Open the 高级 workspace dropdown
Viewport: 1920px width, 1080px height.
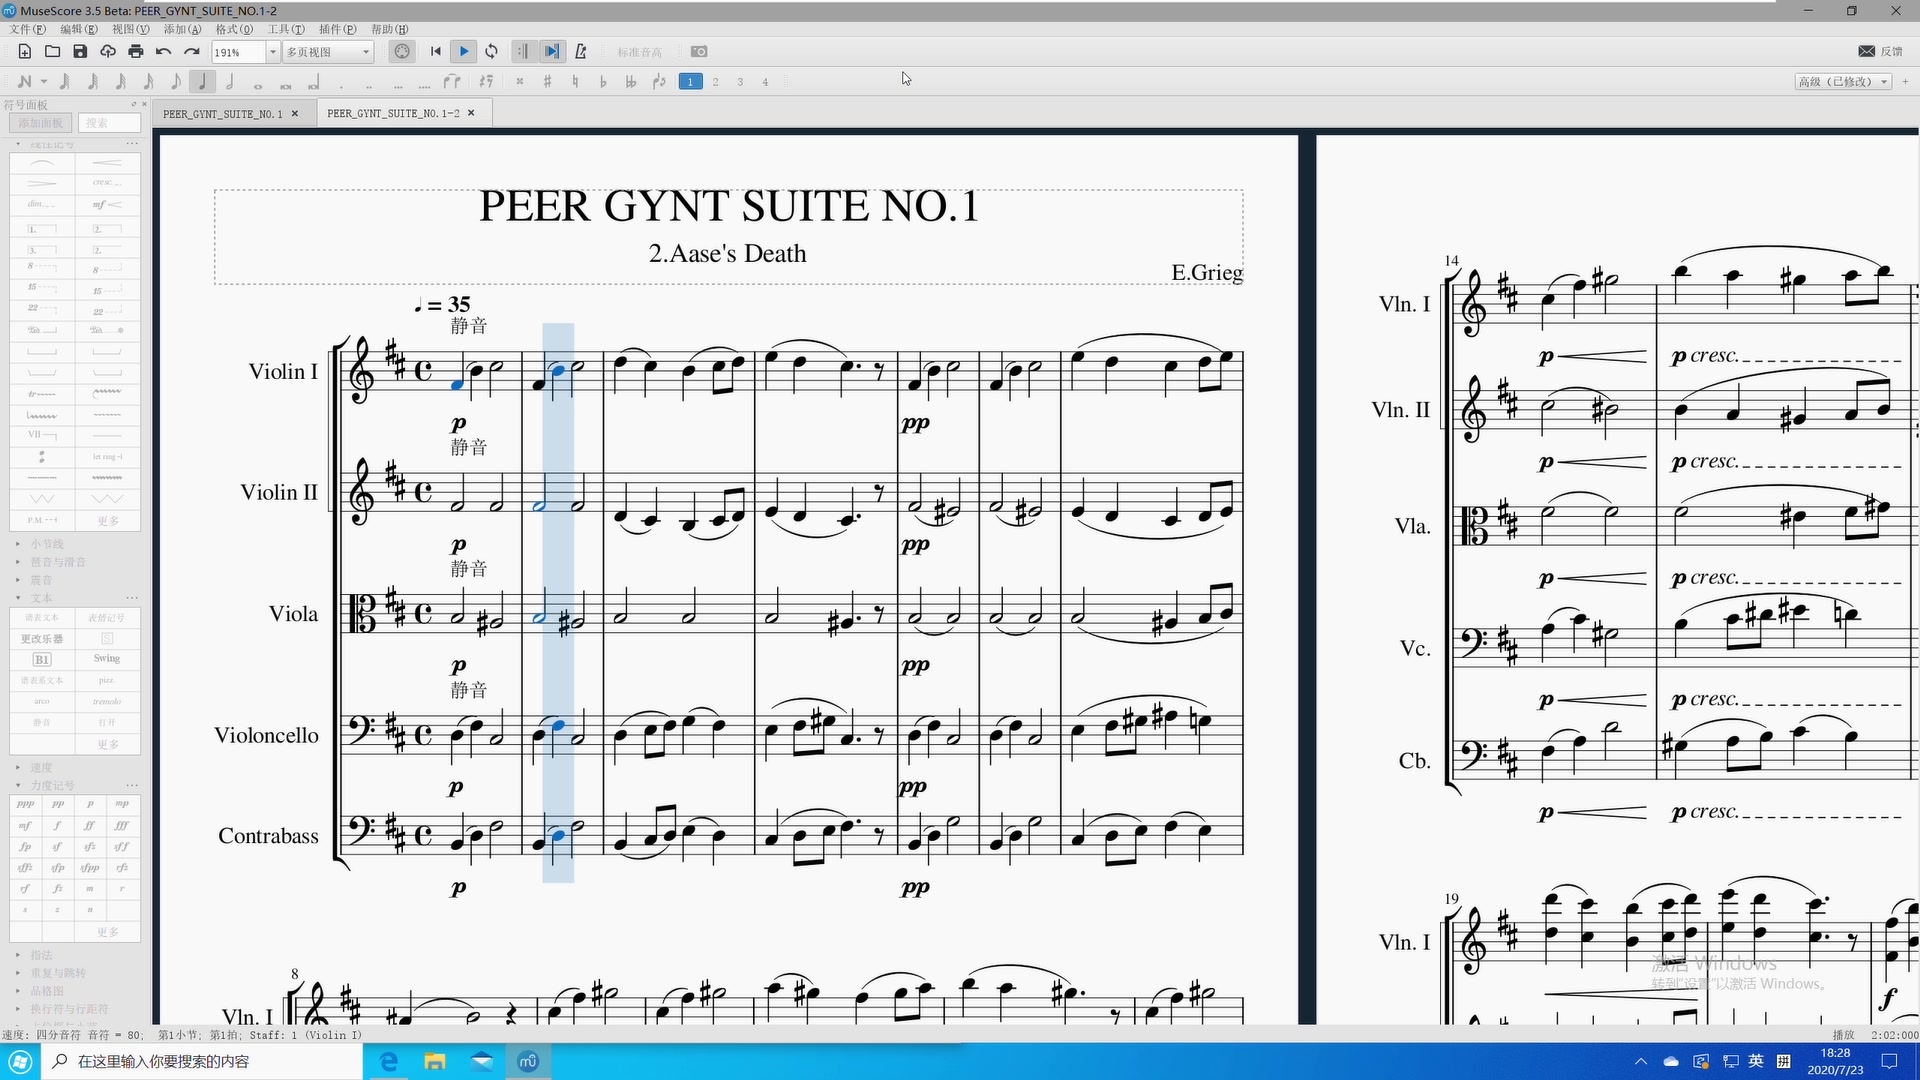pyautogui.click(x=1843, y=82)
